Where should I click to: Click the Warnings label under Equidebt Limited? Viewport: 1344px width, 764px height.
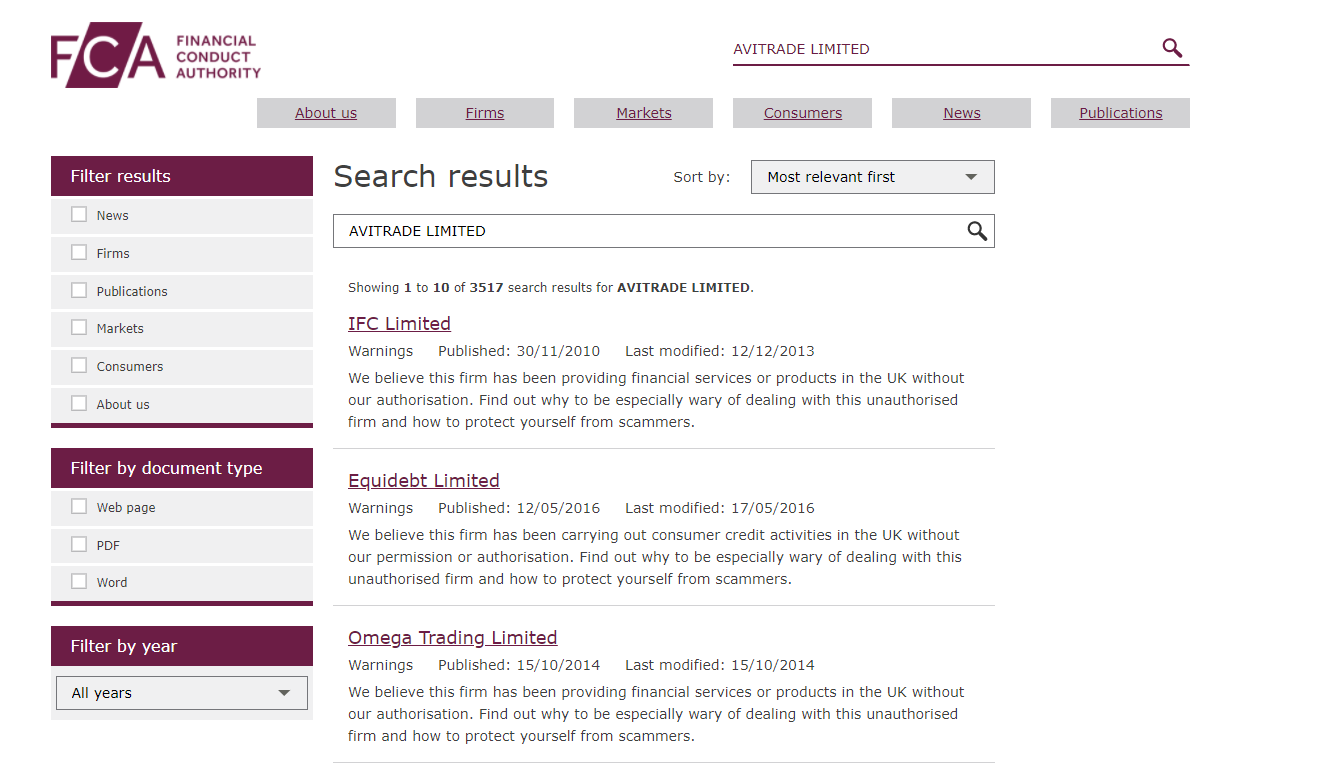tap(381, 508)
